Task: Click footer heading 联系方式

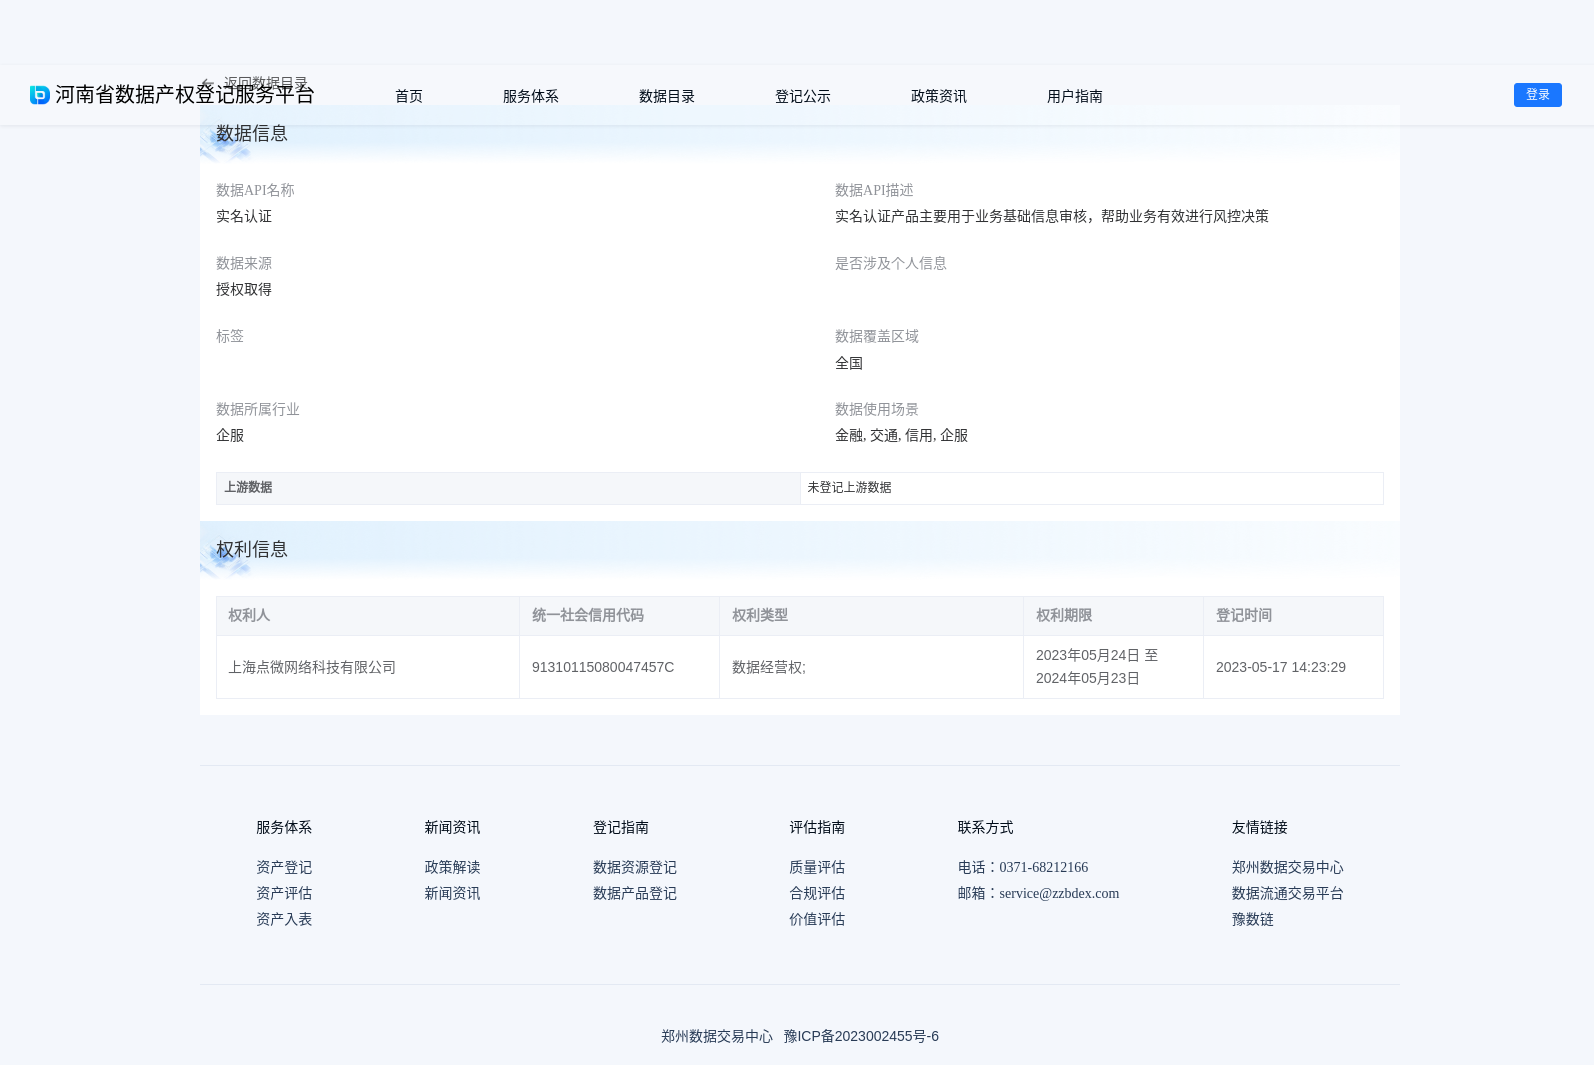Action: (985, 827)
